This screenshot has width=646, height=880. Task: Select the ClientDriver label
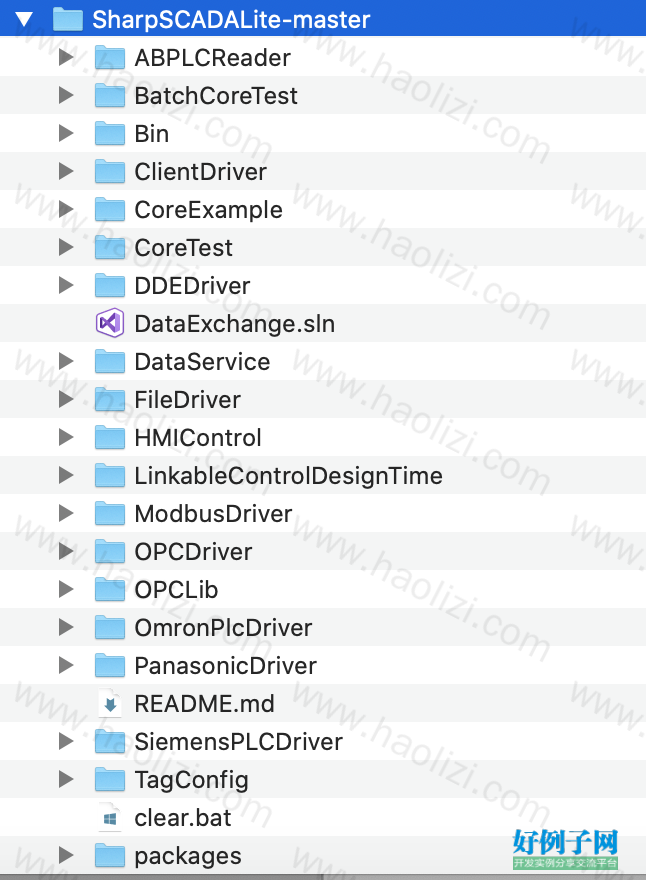200,172
